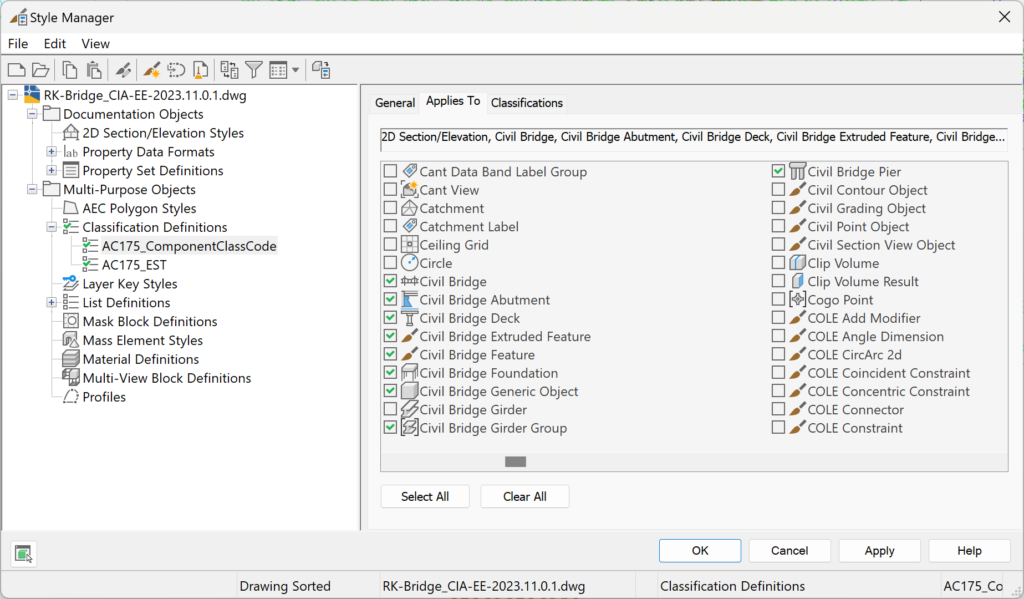Open the Edit menu
Viewport: 1024px width, 599px height.
(55, 44)
